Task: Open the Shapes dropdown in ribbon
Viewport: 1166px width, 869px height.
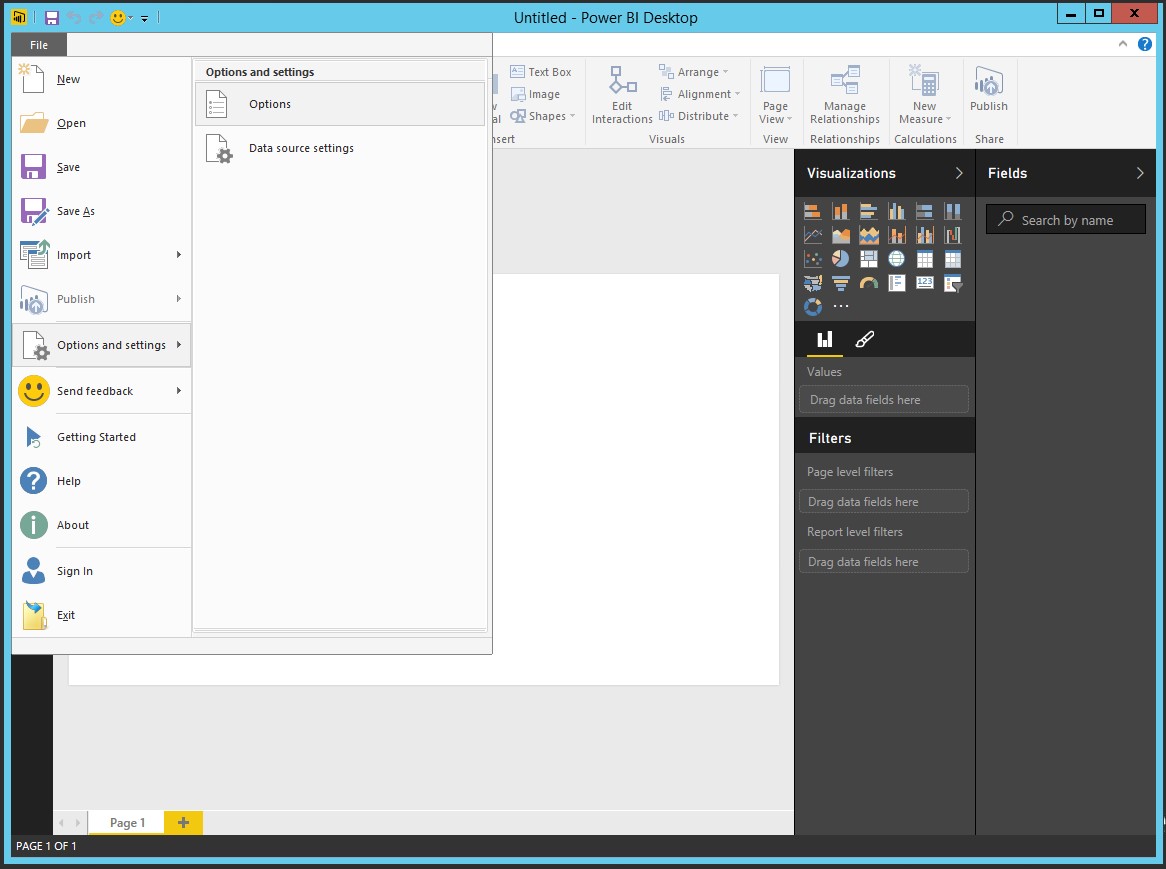Action: click(542, 116)
